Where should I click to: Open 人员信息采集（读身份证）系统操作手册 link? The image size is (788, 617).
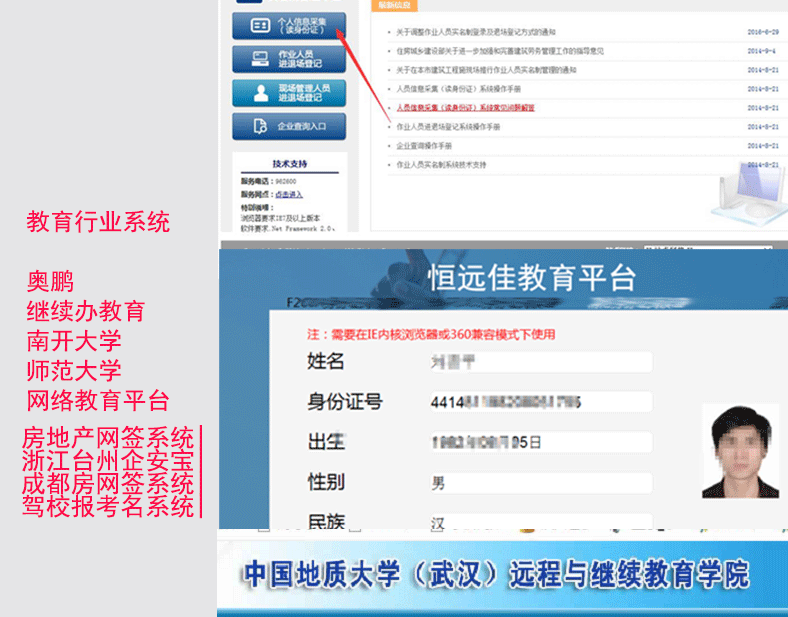[458, 89]
